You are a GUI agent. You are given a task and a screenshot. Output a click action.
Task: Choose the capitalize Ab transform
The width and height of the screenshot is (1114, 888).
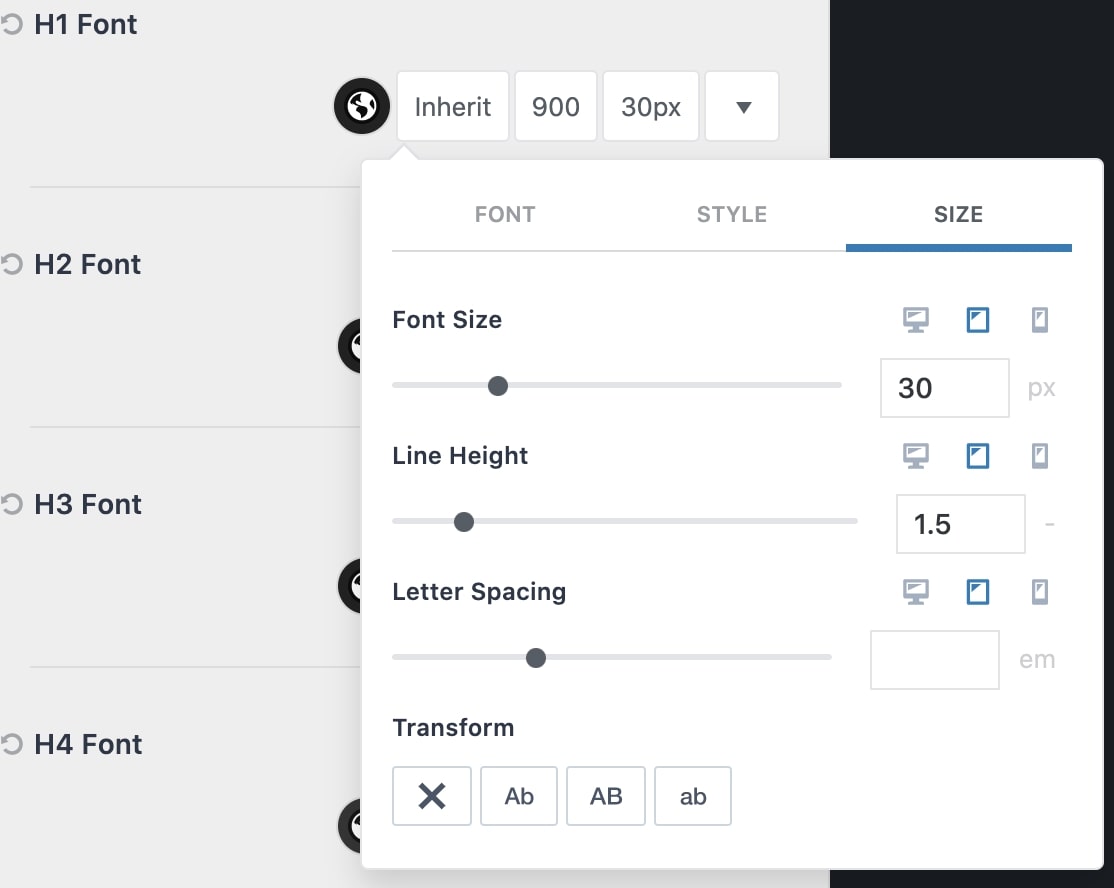tap(519, 796)
